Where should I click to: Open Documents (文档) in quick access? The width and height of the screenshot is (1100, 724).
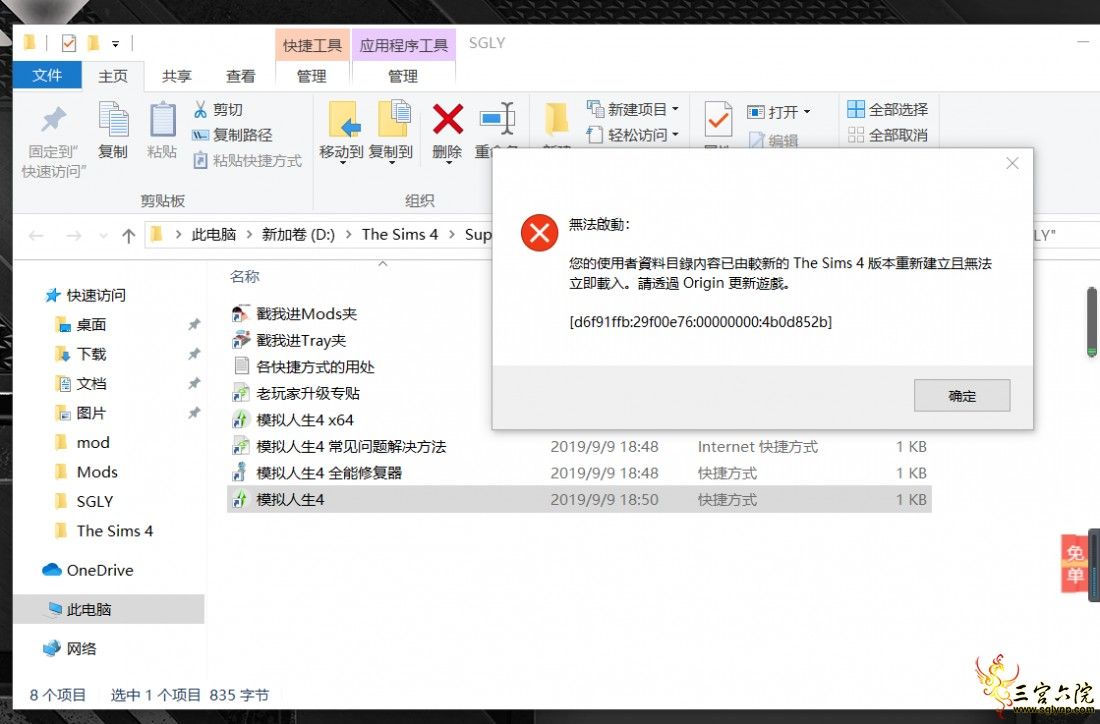(x=81, y=384)
